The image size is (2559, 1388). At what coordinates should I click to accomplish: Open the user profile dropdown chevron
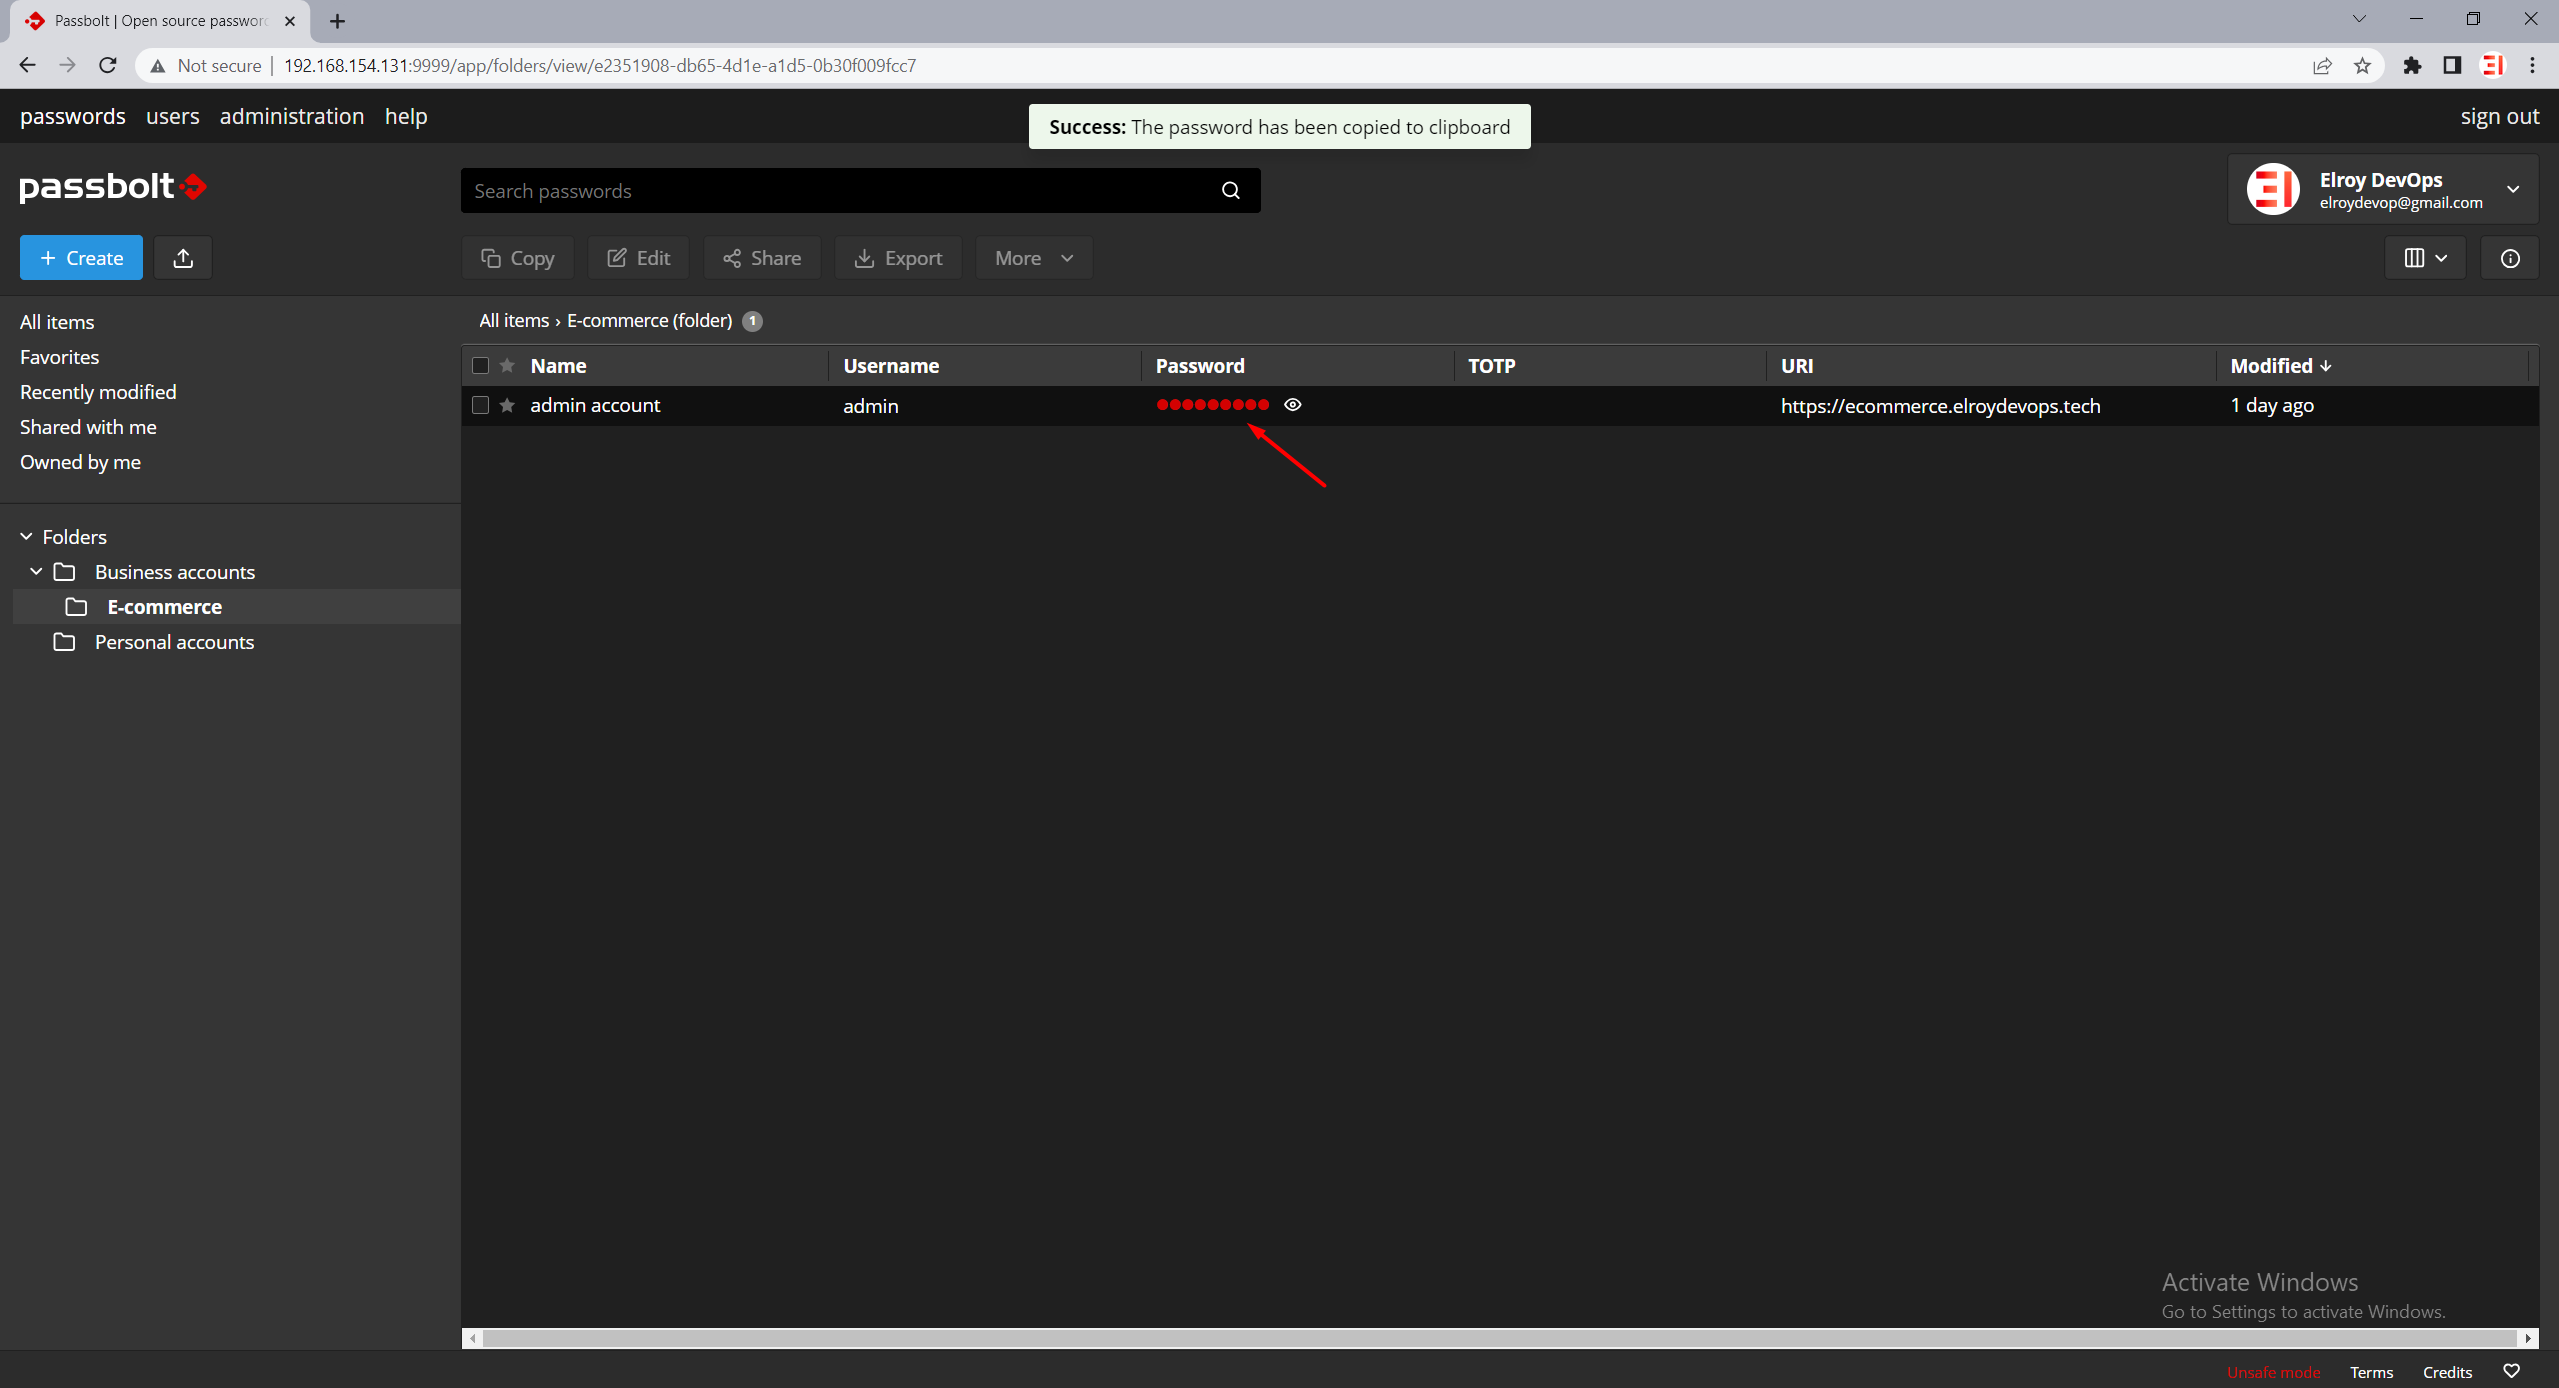(2513, 189)
